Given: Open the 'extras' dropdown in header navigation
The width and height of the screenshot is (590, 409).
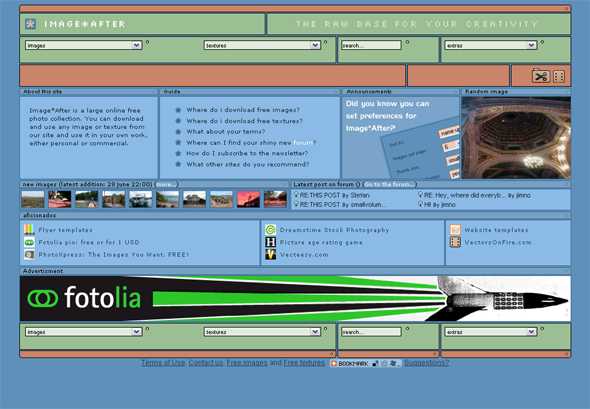Looking at the screenshot, I should 491,45.
